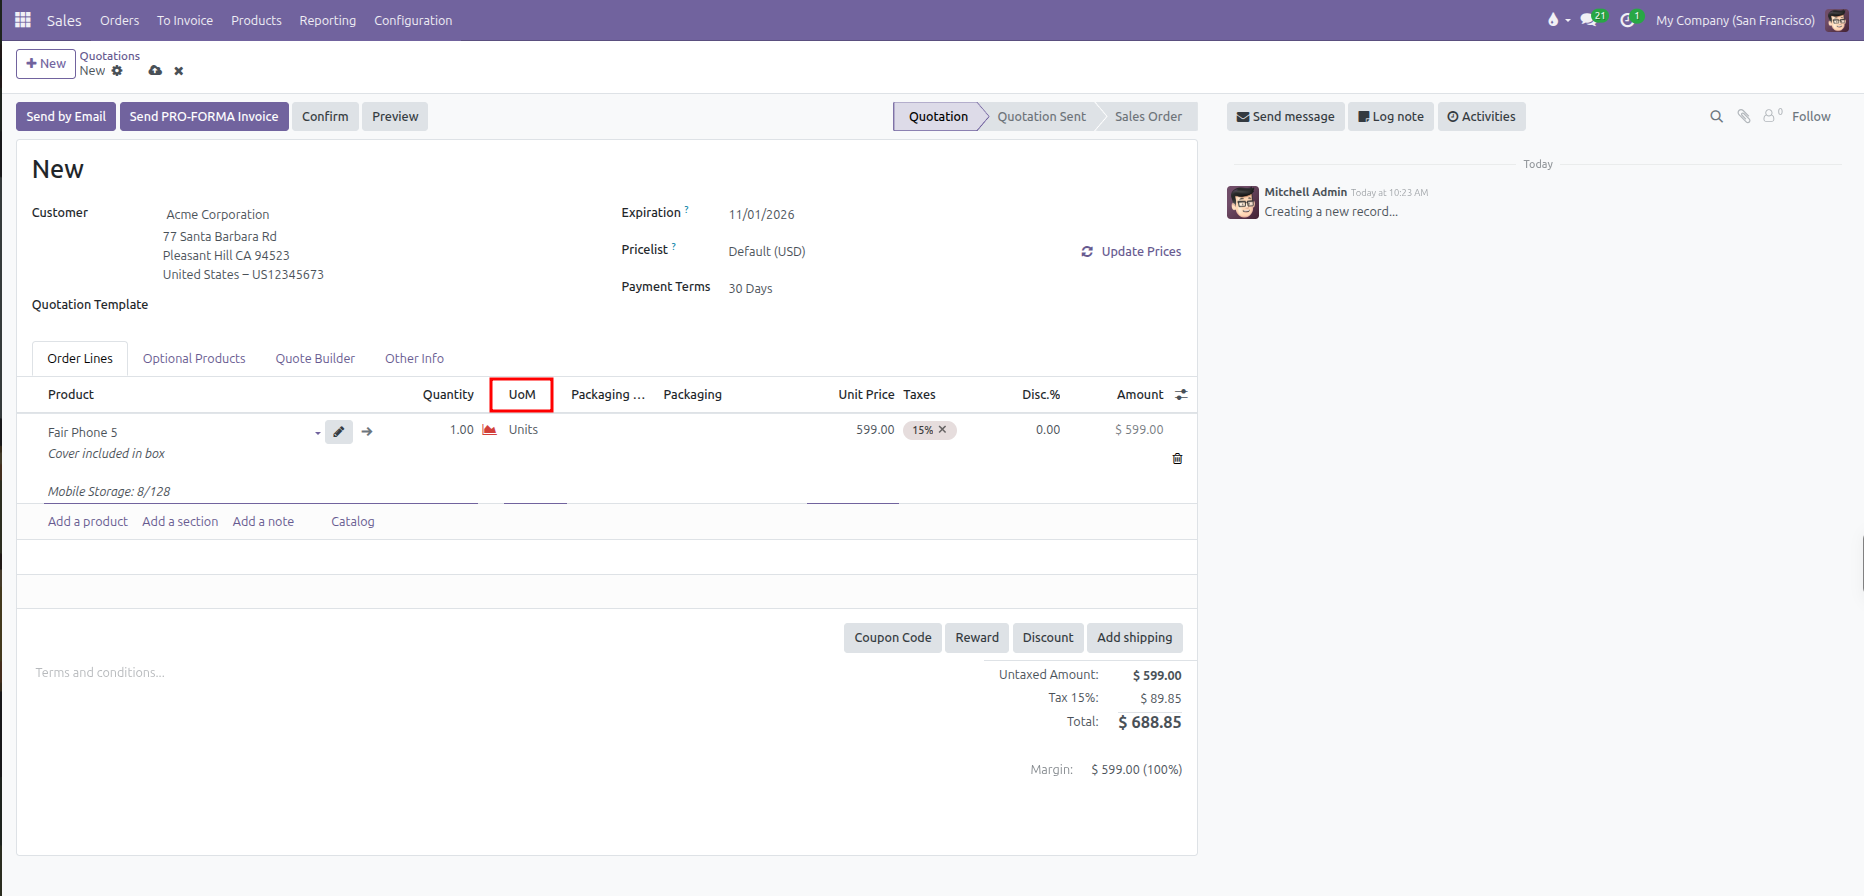The height and width of the screenshot is (896, 1864).
Task: Remove the 15% tax tag
Action: tap(942, 430)
